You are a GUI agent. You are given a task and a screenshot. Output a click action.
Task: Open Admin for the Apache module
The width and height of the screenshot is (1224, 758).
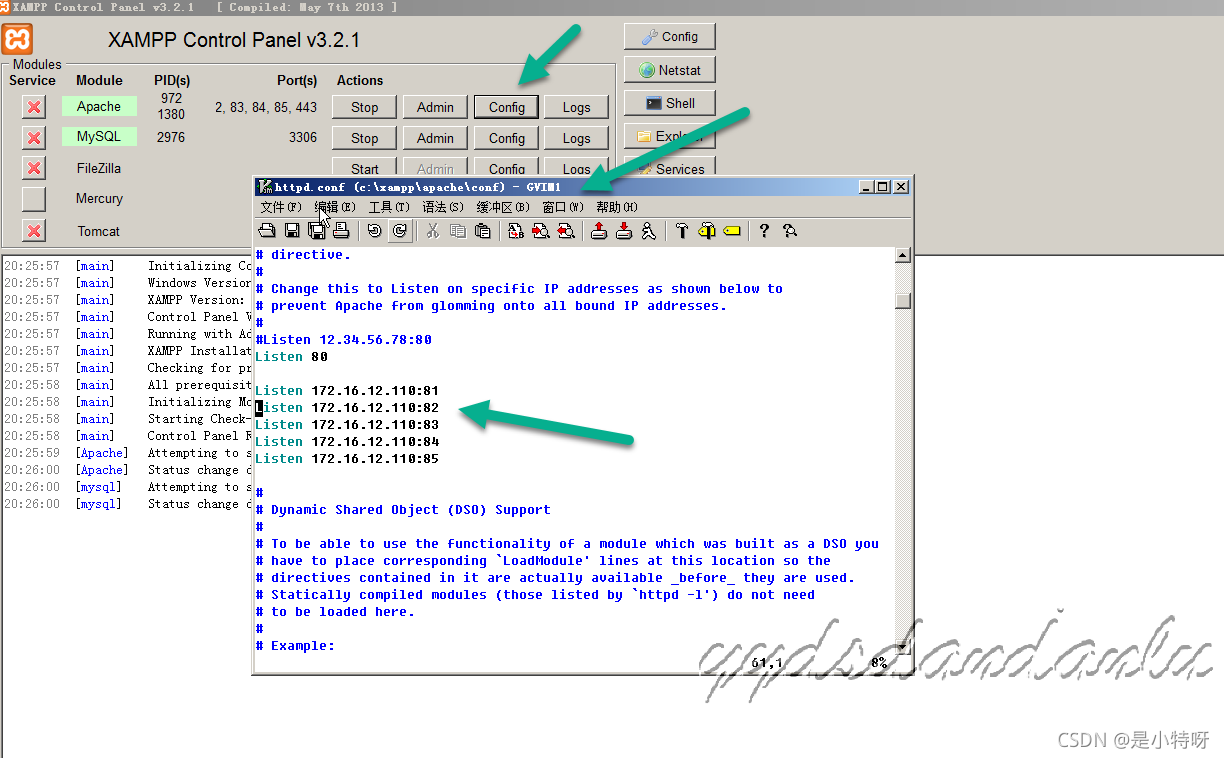435,107
